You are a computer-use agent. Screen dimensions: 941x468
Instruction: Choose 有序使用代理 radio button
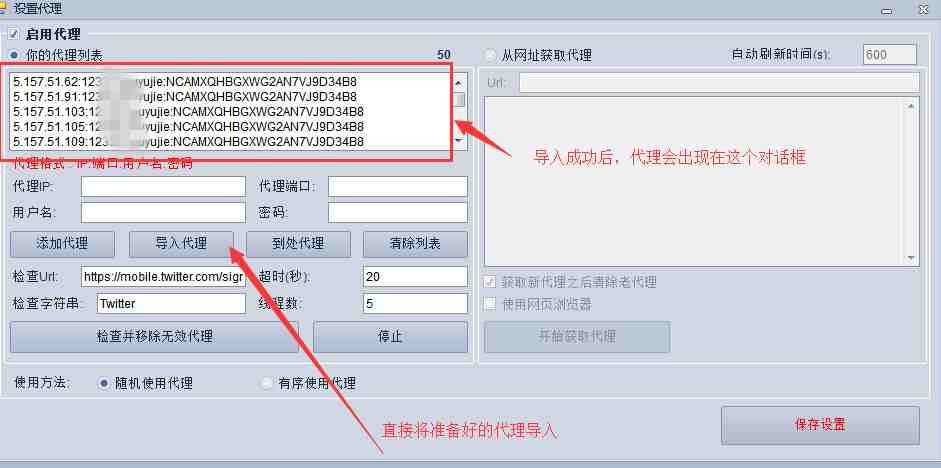tap(267, 383)
